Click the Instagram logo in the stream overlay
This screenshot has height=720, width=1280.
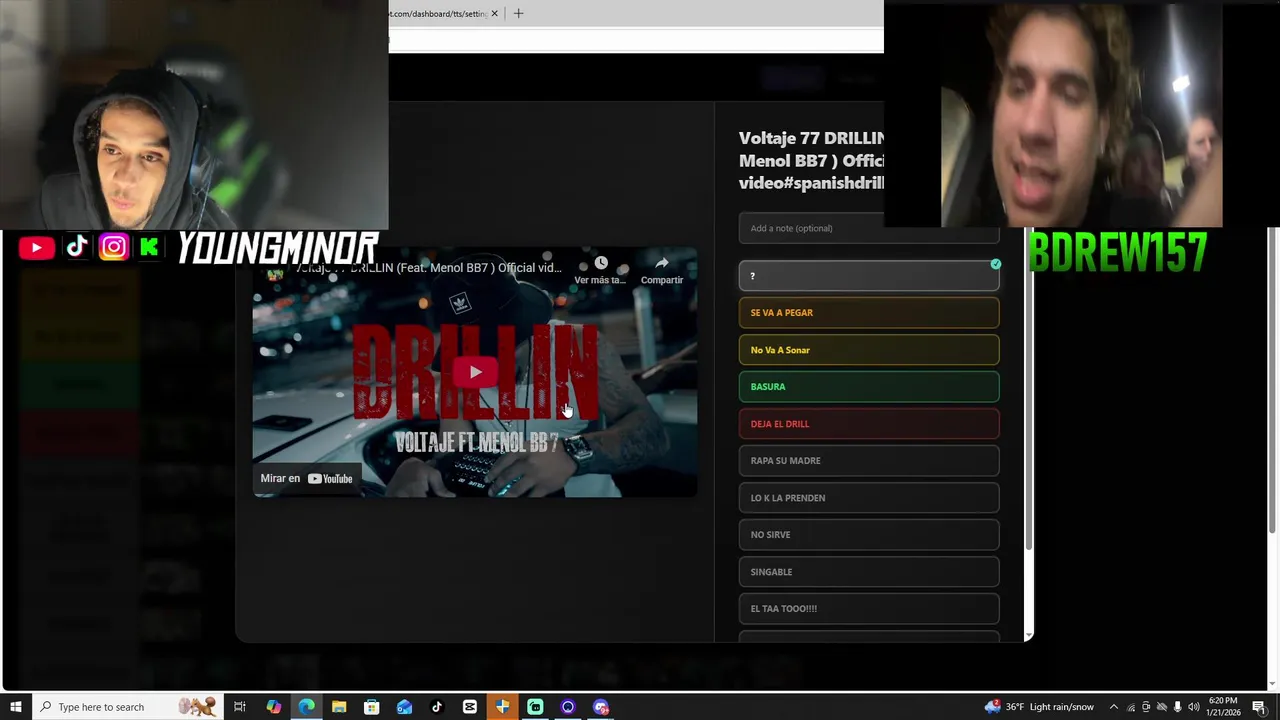point(114,247)
